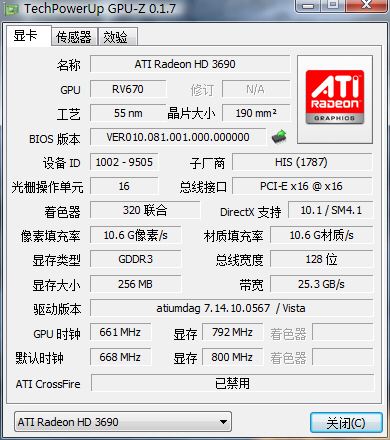This screenshot has height=440, width=390.
Task: Click the DirectX 支持 label
Action: (251, 212)
